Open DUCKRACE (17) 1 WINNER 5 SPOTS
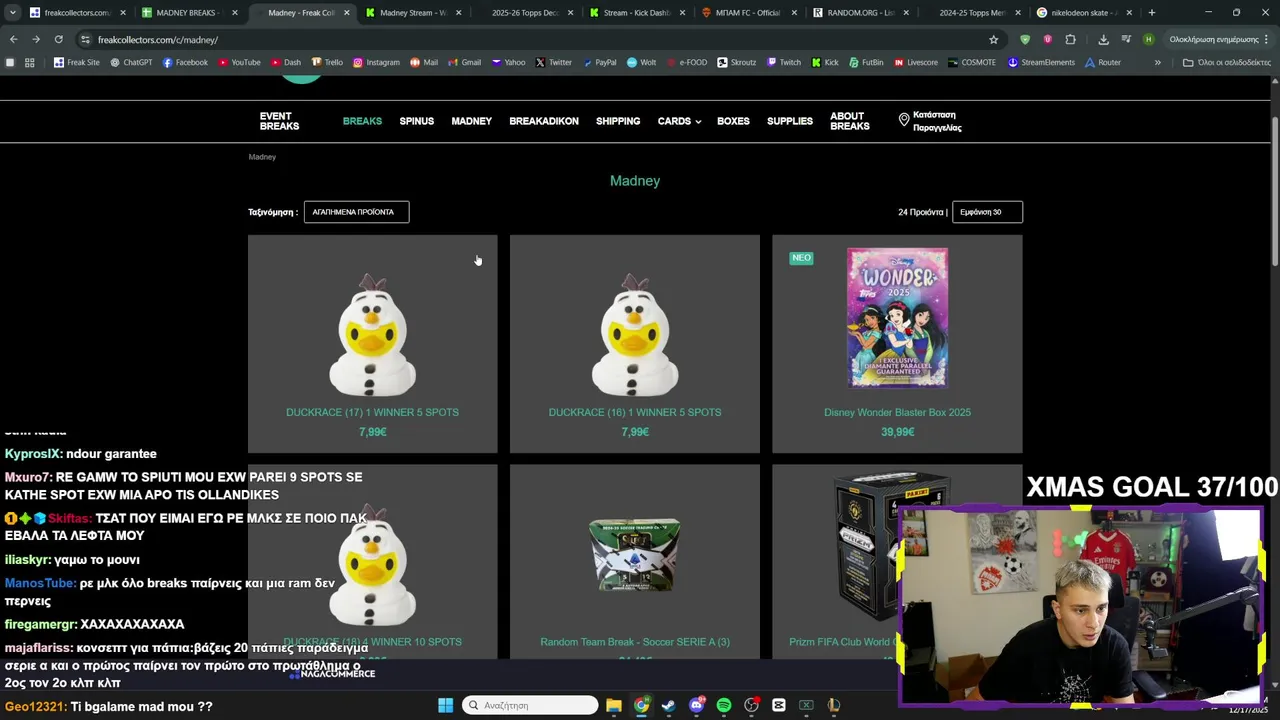 (372, 412)
